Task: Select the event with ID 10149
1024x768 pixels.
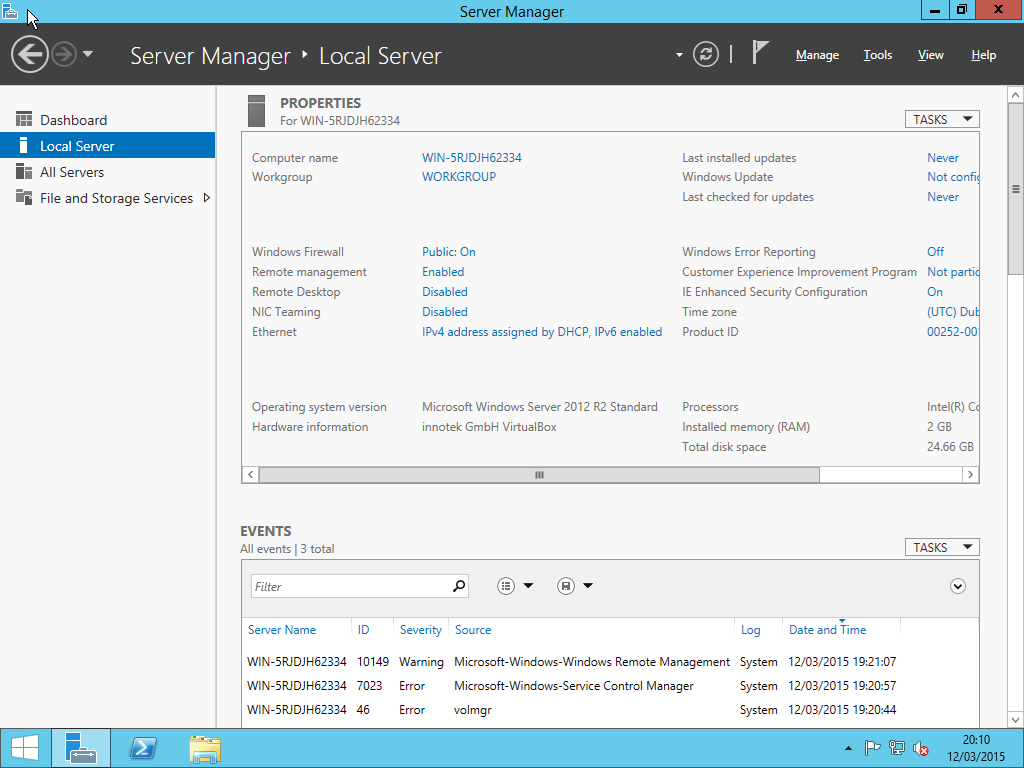Action: pos(611,662)
